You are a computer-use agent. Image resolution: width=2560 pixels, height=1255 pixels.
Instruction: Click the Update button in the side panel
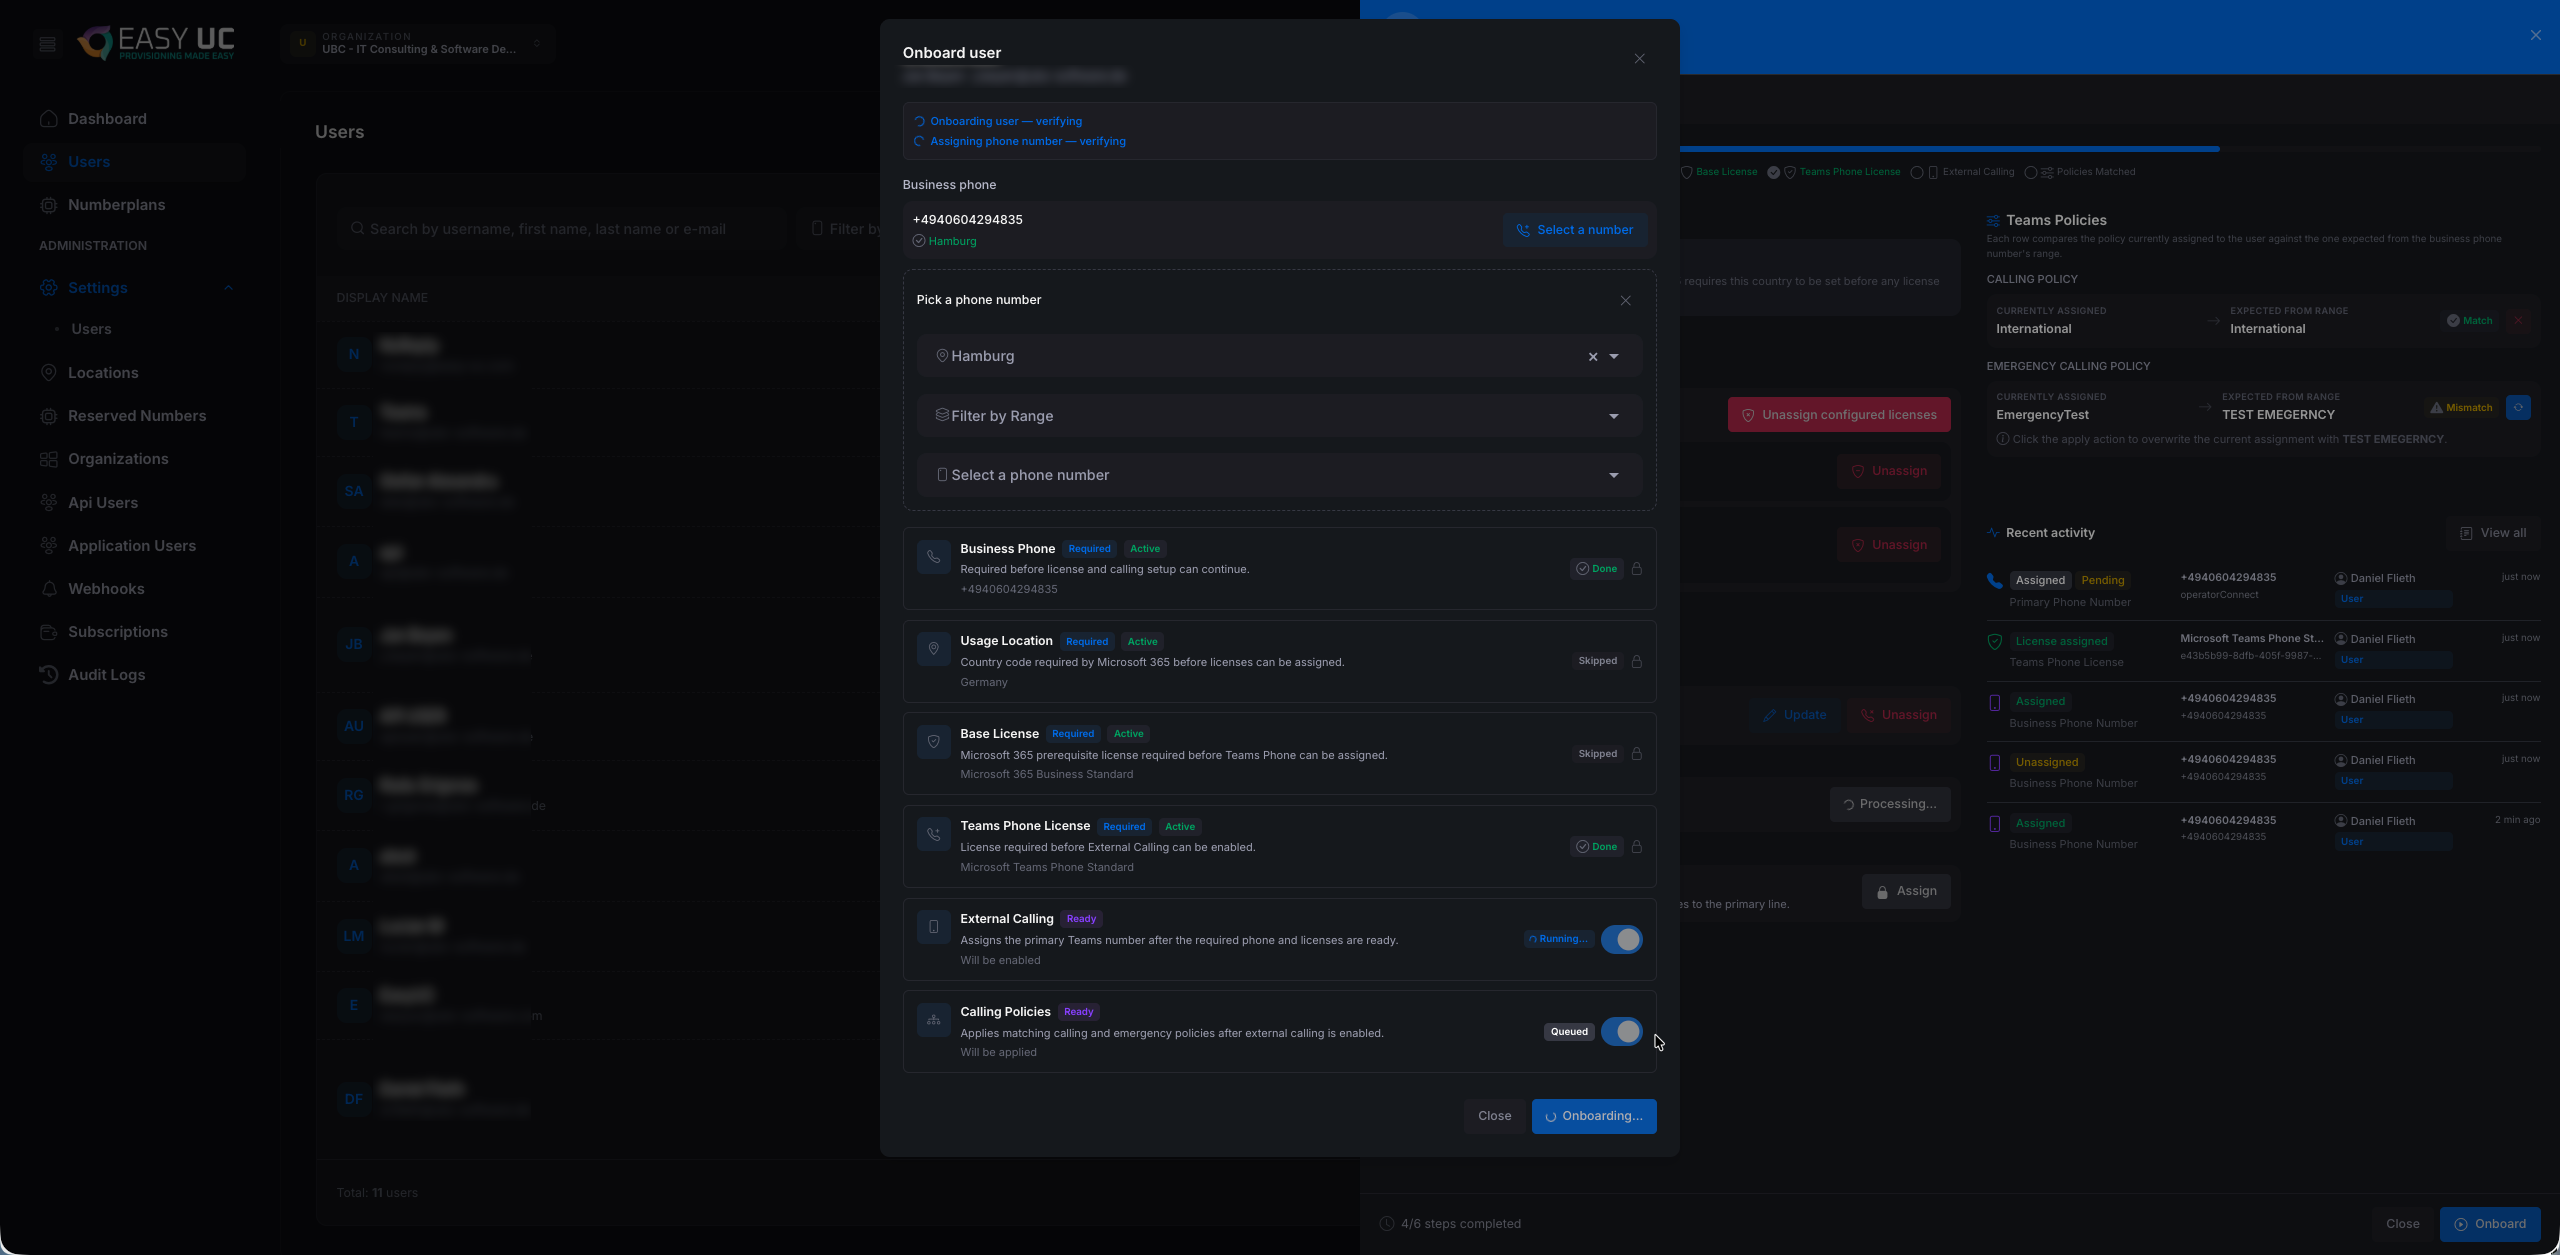(1795, 715)
